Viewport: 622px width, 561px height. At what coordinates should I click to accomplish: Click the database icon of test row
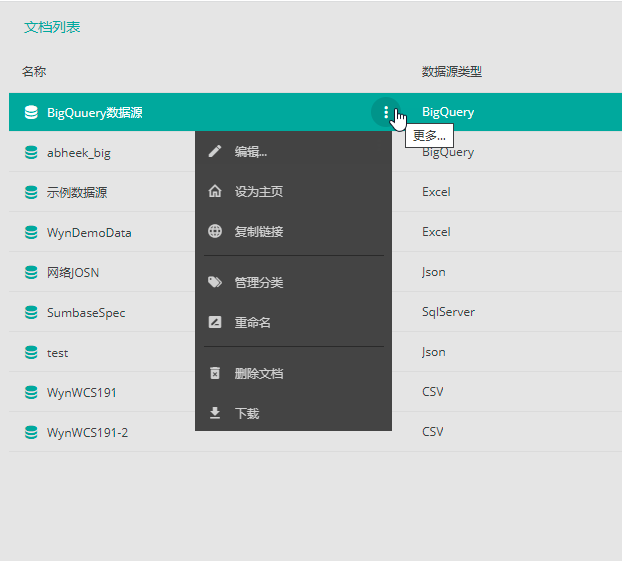pos(31,353)
